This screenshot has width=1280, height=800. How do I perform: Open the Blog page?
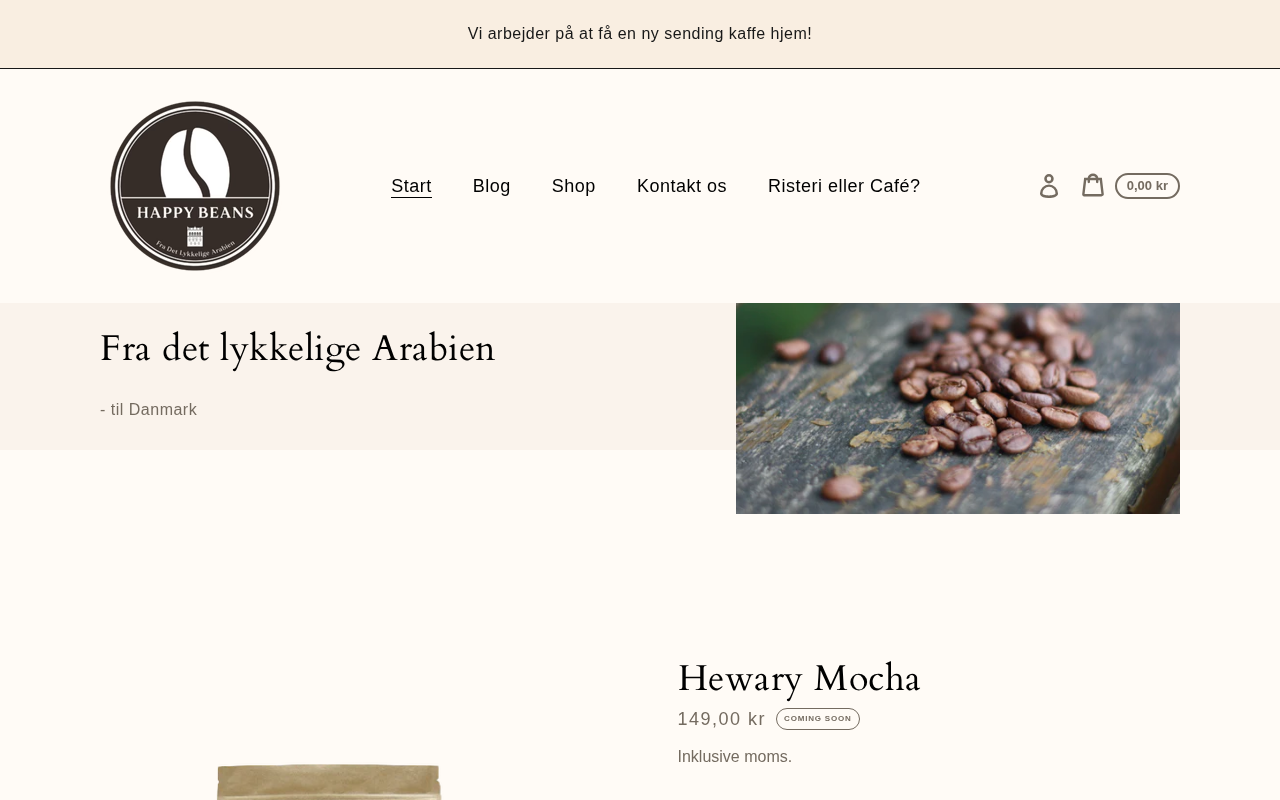[492, 186]
